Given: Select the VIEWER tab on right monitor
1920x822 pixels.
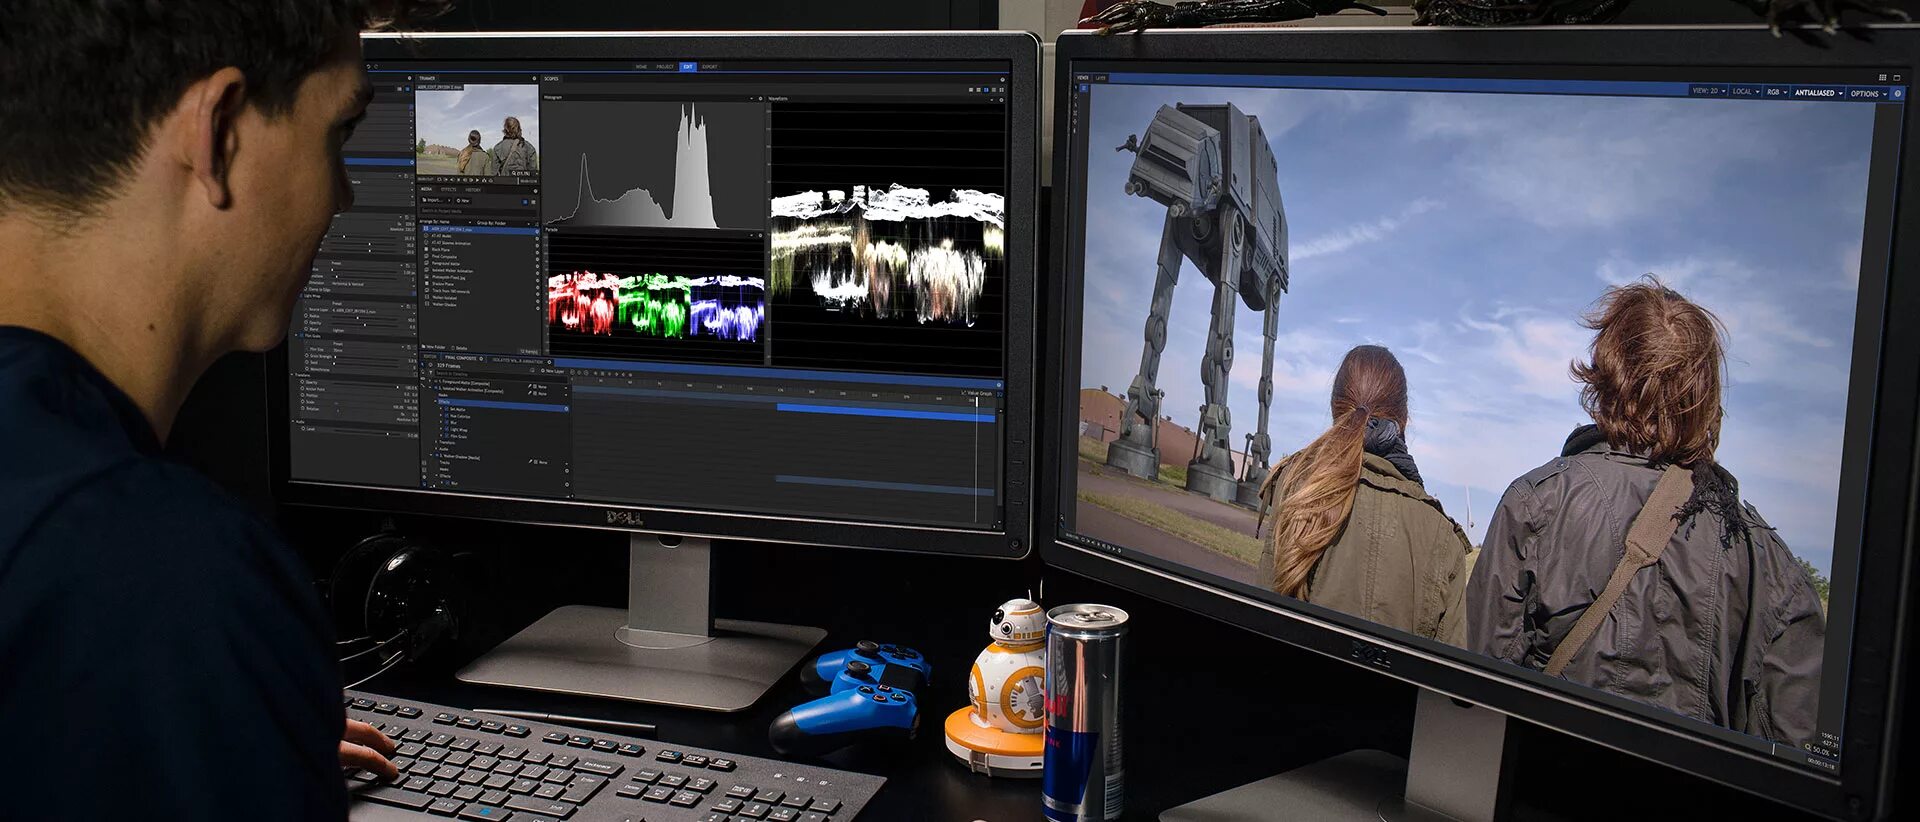Looking at the screenshot, I should [x=1082, y=78].
